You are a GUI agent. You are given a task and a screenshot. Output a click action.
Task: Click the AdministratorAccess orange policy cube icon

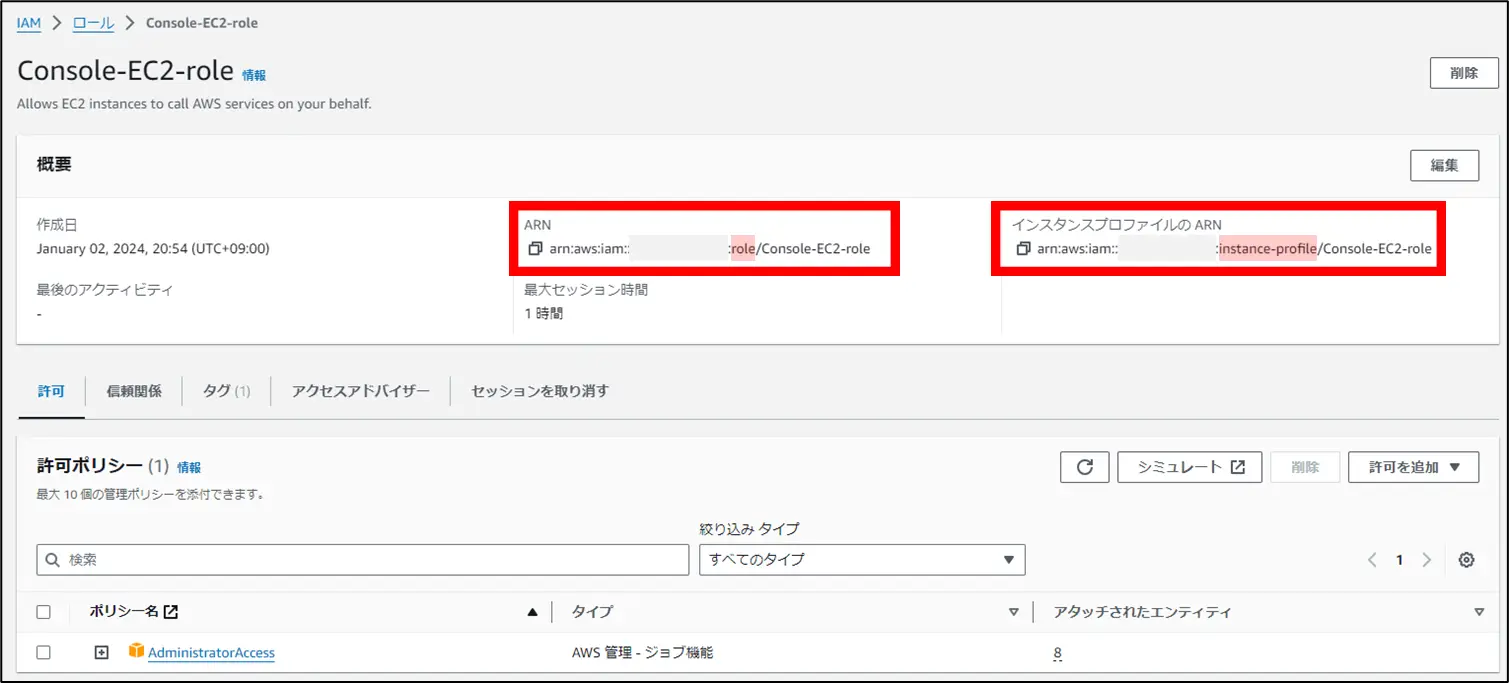(x=137, y=652)
